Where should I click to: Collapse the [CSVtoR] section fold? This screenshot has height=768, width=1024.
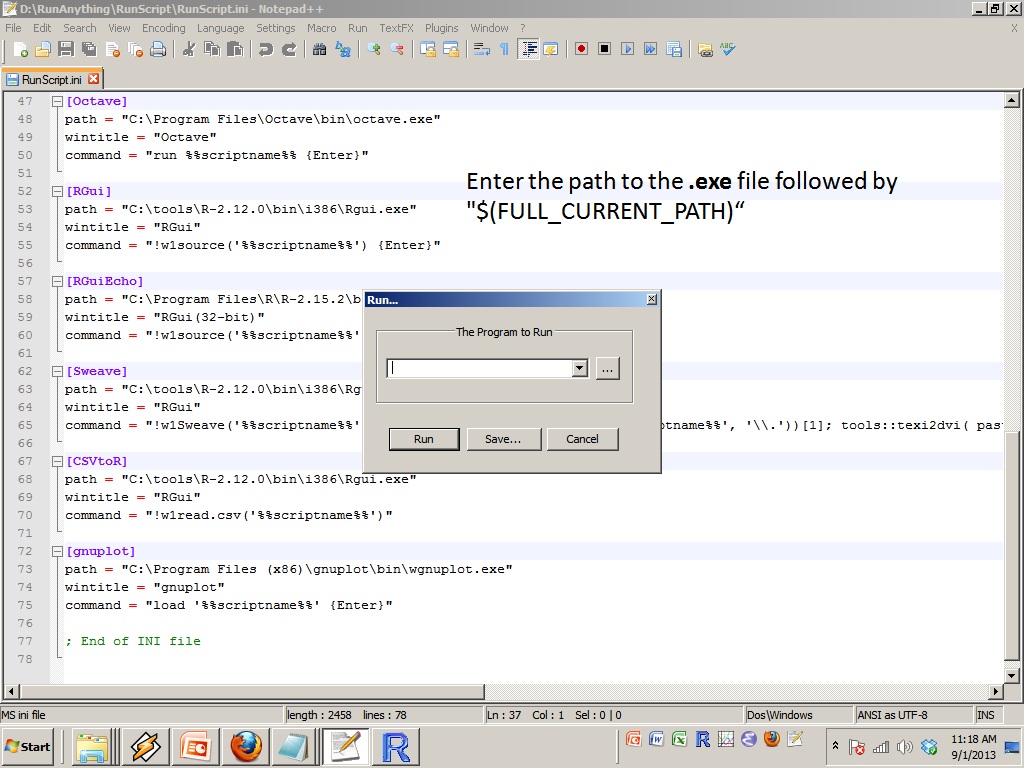click(57, 461)
